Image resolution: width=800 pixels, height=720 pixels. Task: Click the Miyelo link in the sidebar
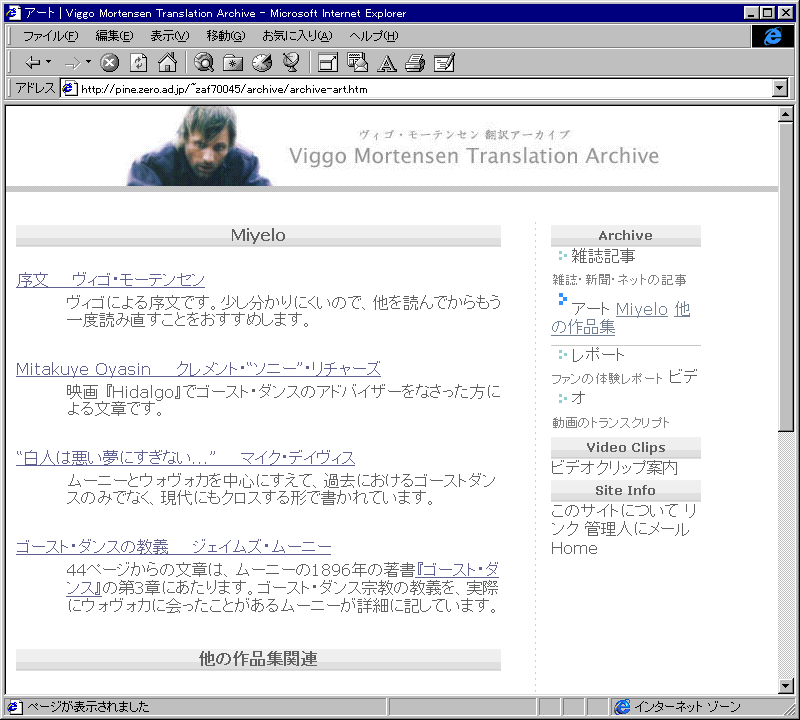point(641,309)
